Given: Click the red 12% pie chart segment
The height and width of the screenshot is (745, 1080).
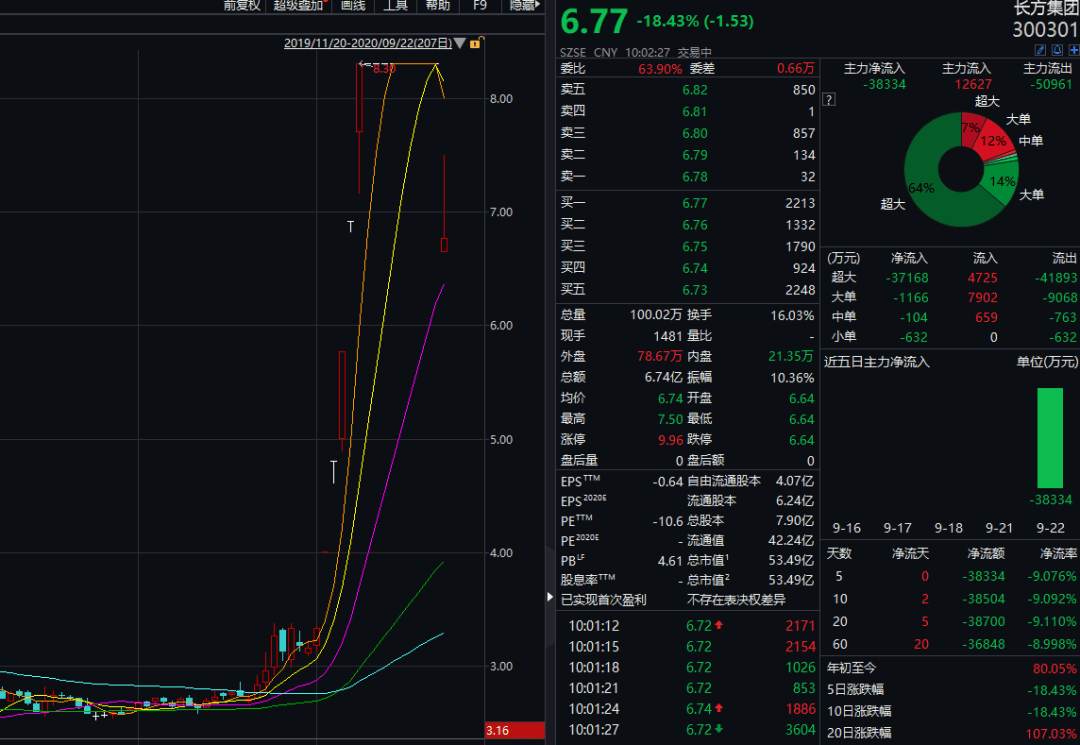Looking at the screenshot, I should [x=991, y=140].
